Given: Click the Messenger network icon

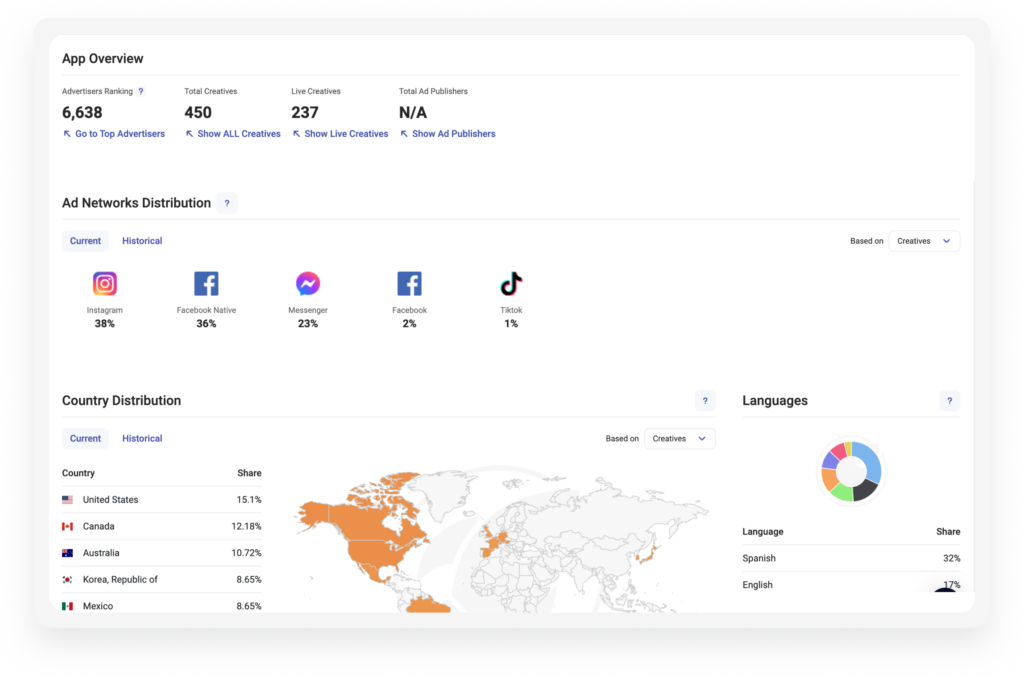Looking at the screenshot, I should tap(308, 283).
